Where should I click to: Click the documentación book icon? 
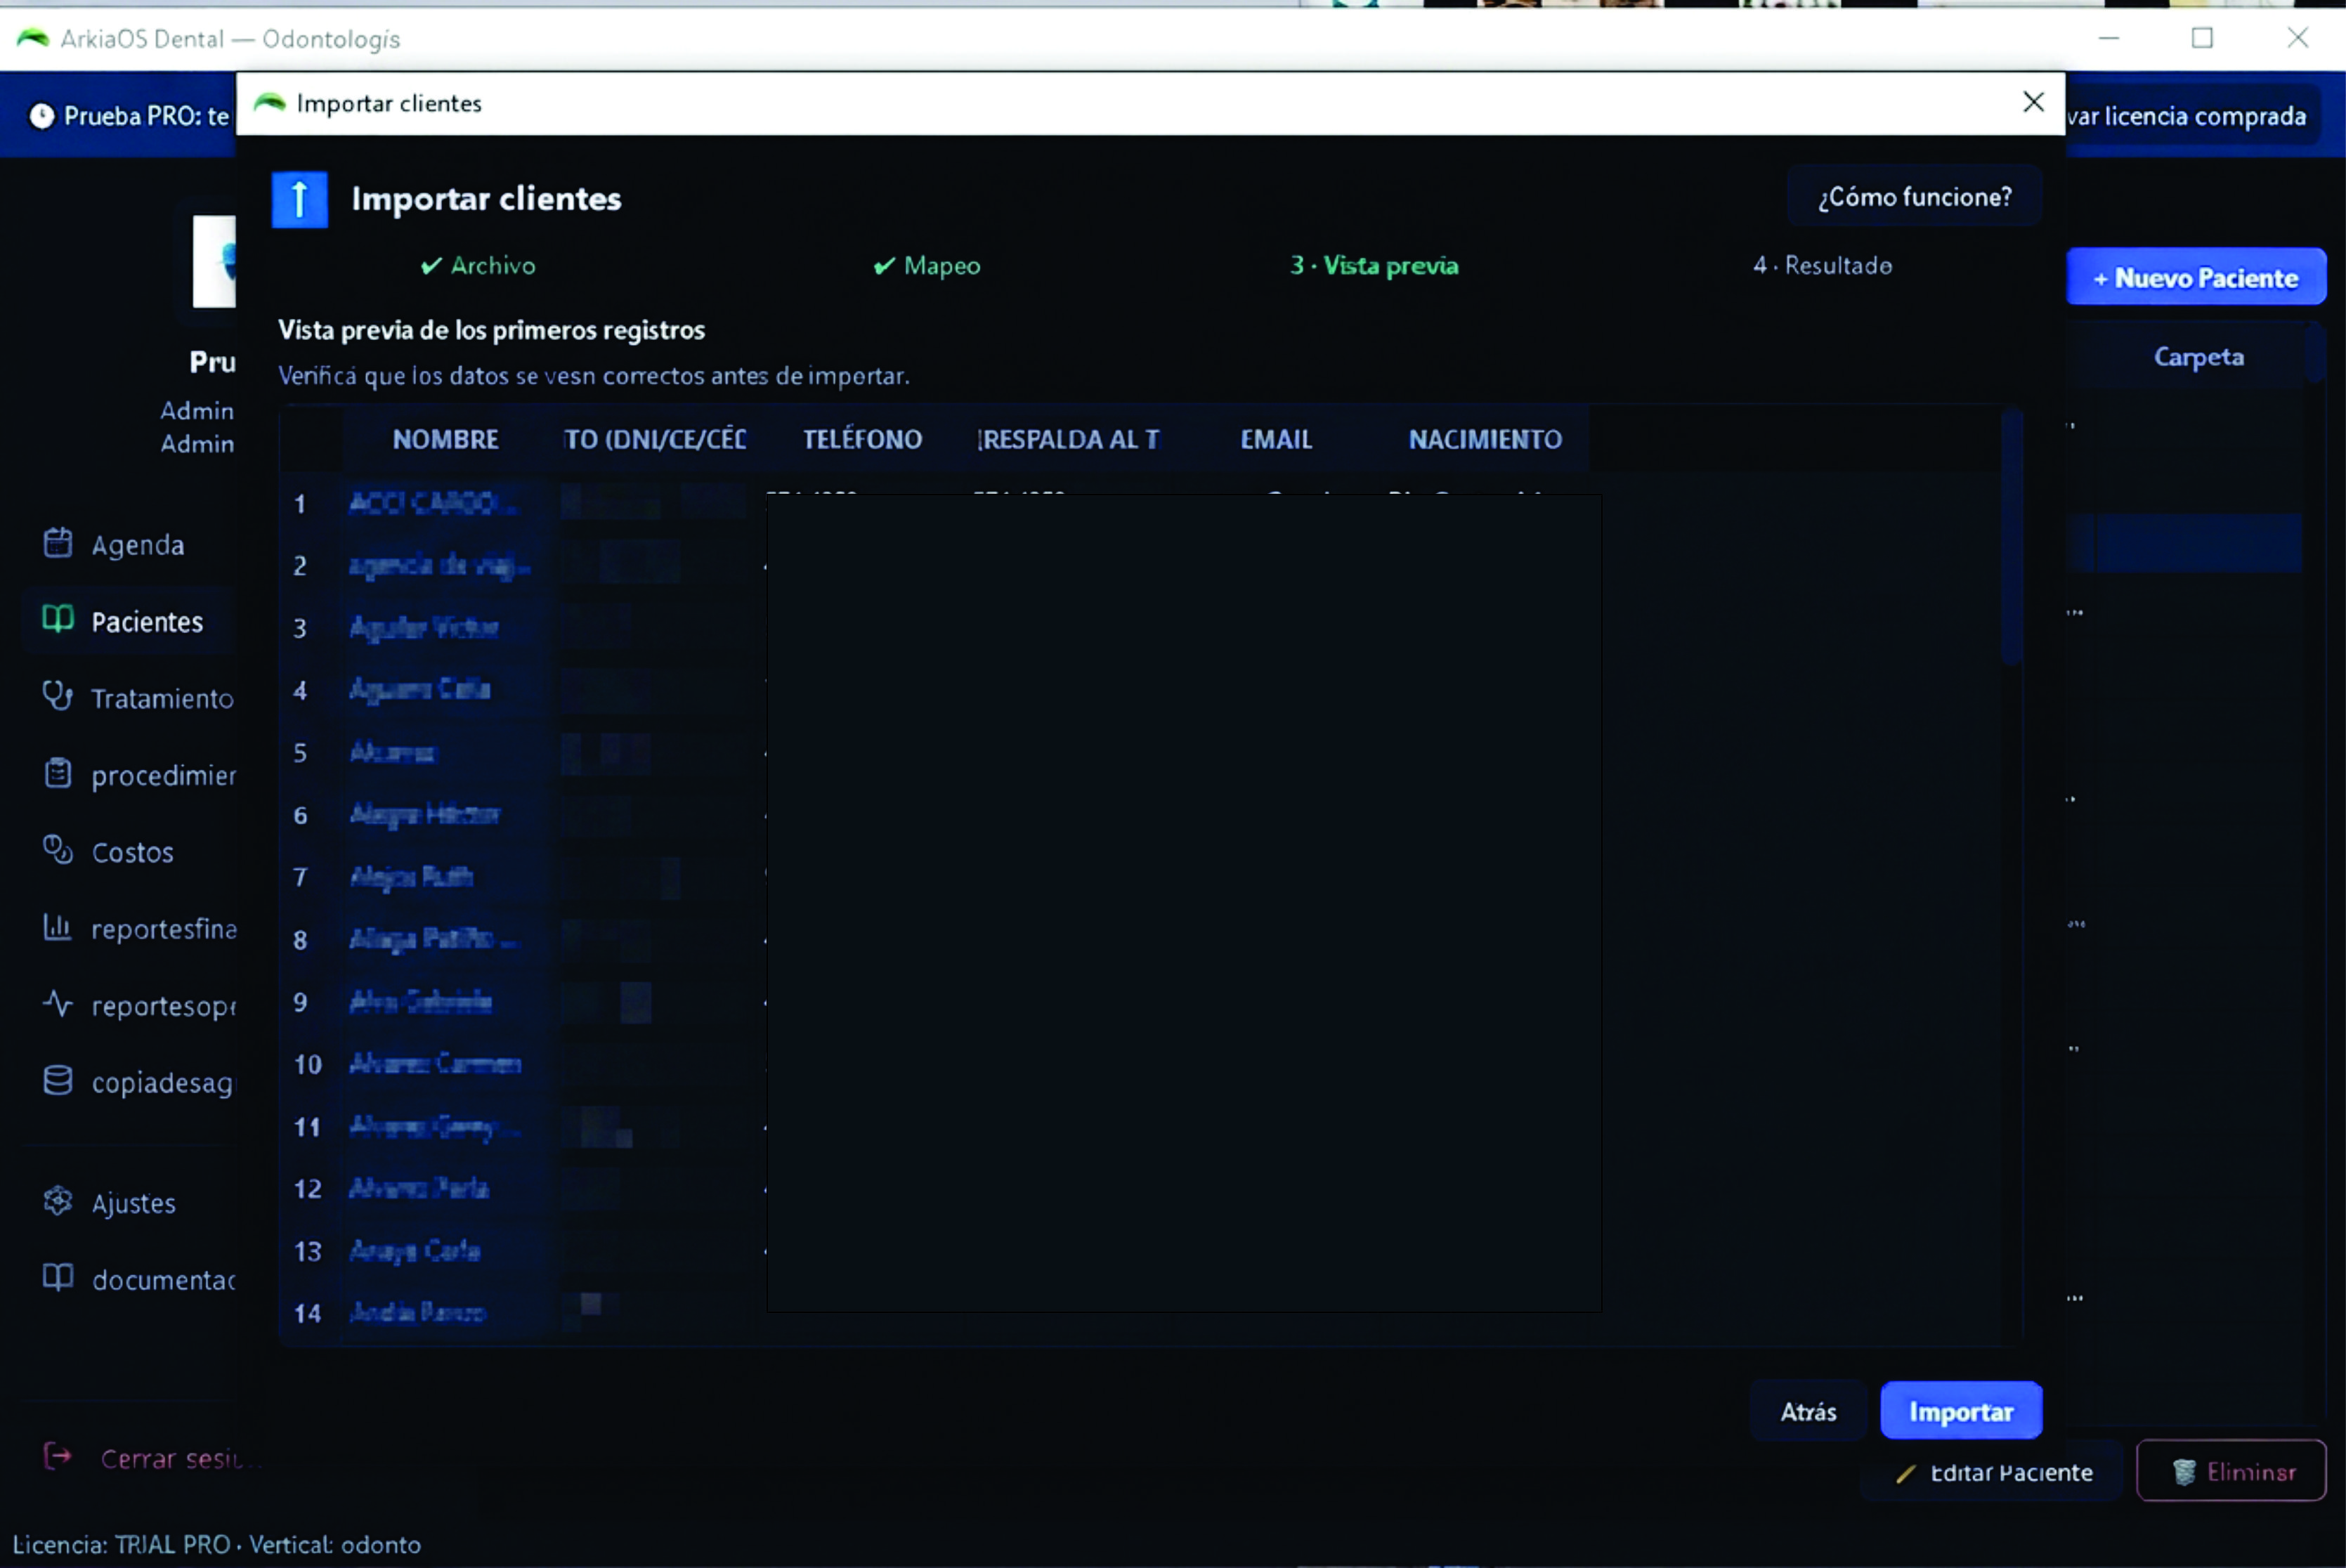pos(58,1277)
